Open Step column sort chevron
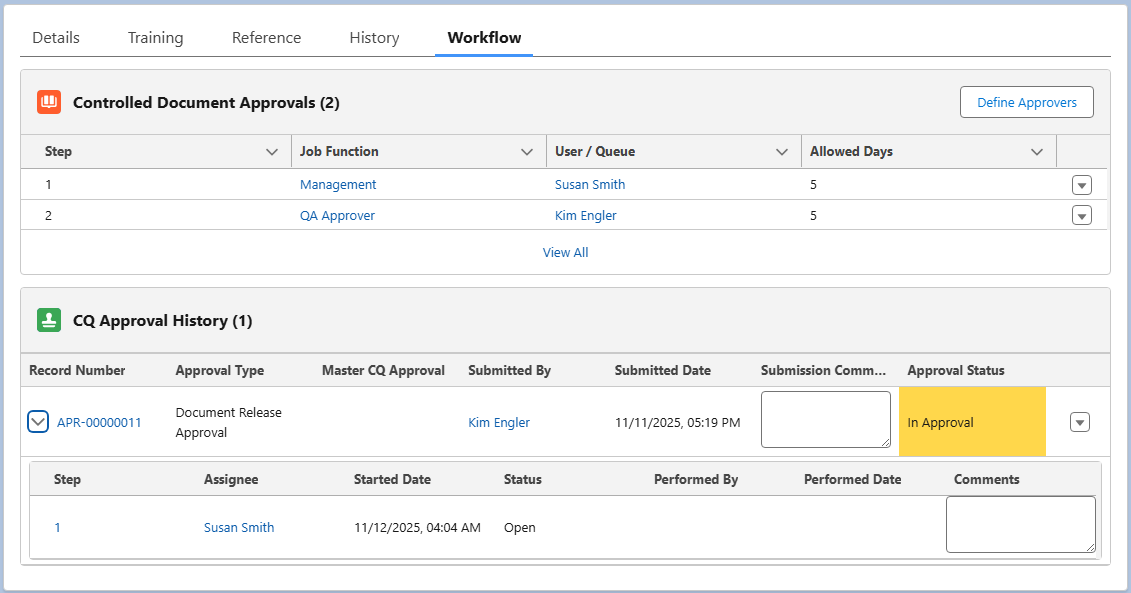Image resolution: width=1131 pixels, height=593 pixels. [272, 152]
